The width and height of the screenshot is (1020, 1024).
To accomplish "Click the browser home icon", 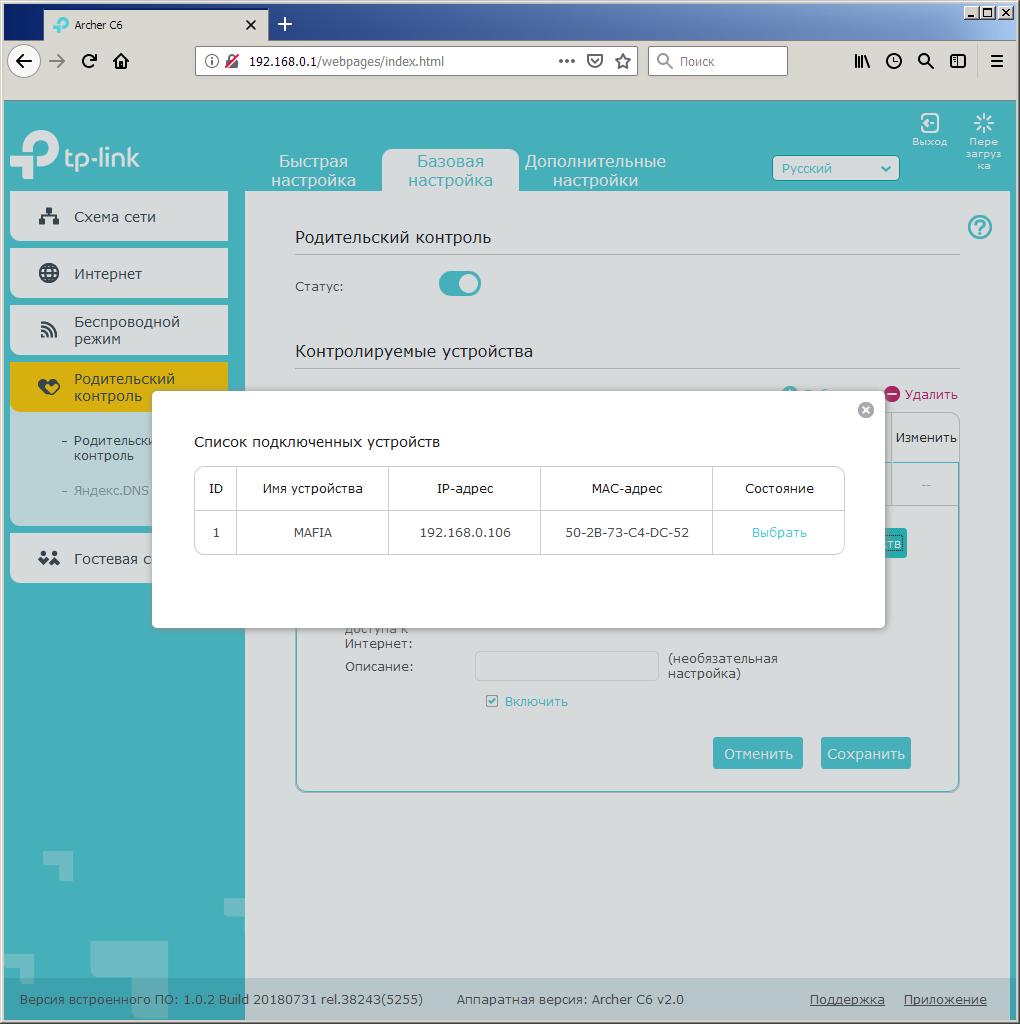I will pyautogui.click(x=121, y=61).
